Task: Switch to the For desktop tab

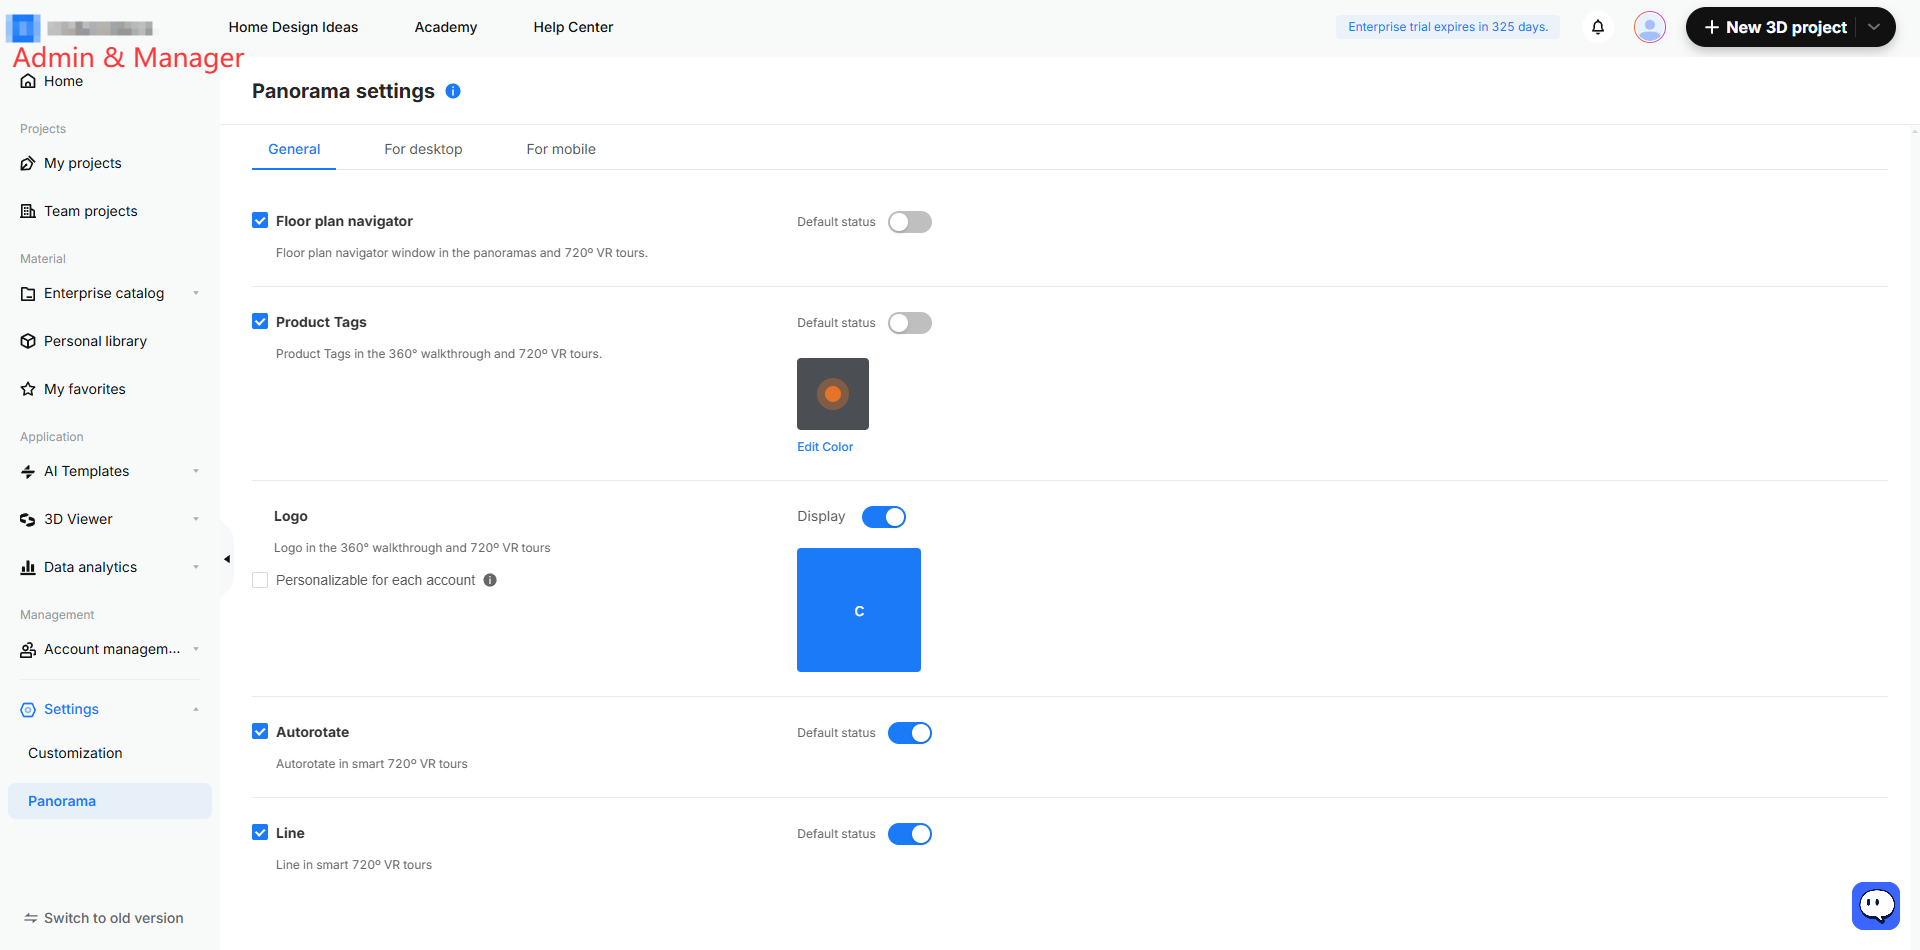Action: 423,149
